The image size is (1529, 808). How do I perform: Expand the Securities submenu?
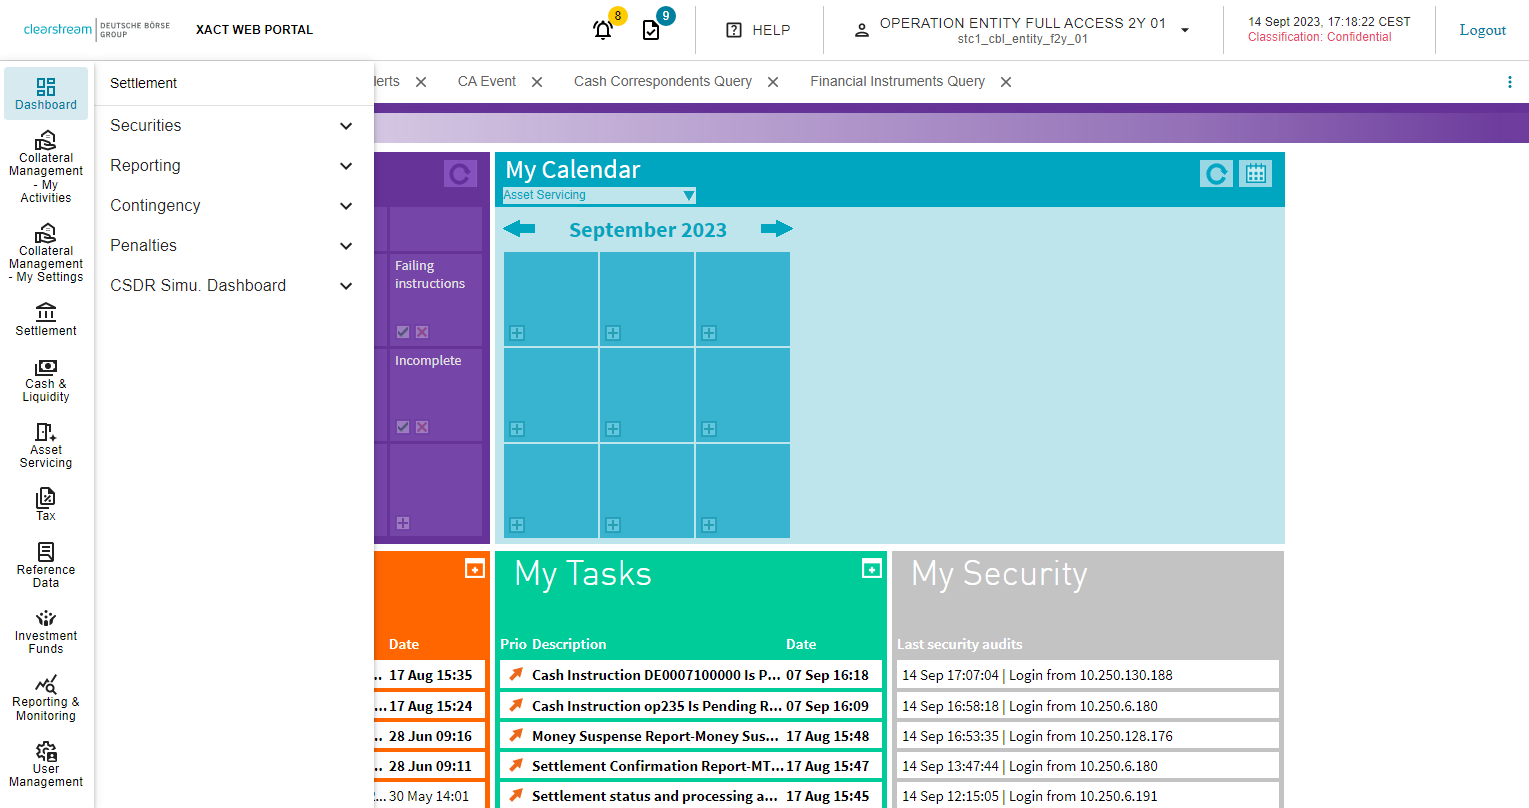point(346,126)
